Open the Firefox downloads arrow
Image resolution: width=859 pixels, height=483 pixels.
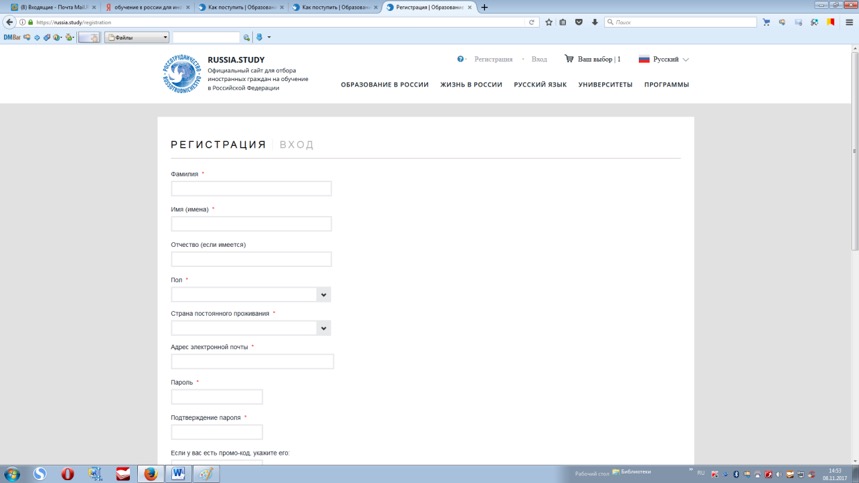pos(595,22)
